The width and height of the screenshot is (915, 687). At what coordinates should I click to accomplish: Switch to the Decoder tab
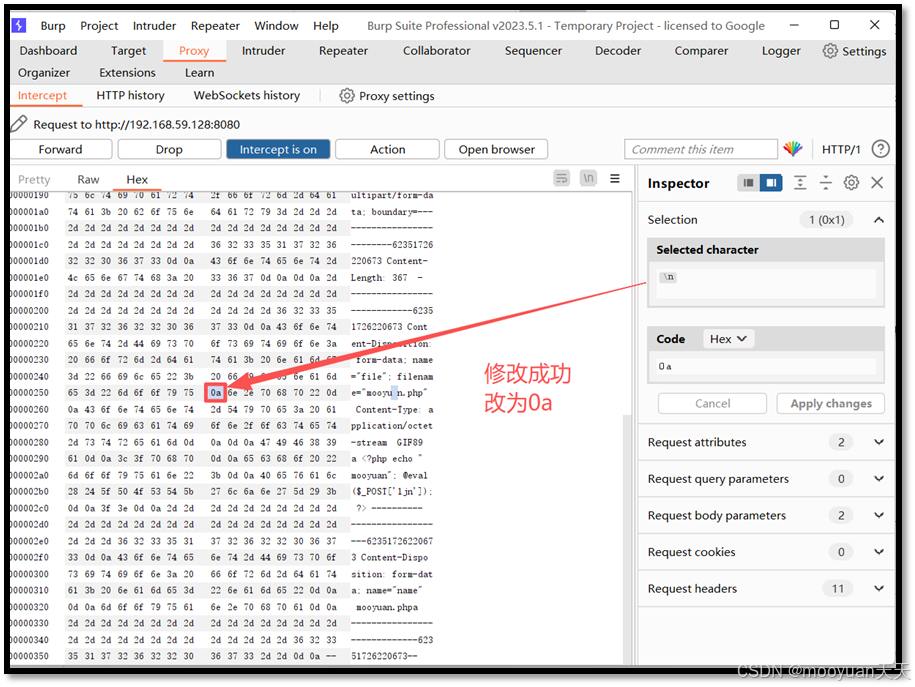click(x=617, y=51)
